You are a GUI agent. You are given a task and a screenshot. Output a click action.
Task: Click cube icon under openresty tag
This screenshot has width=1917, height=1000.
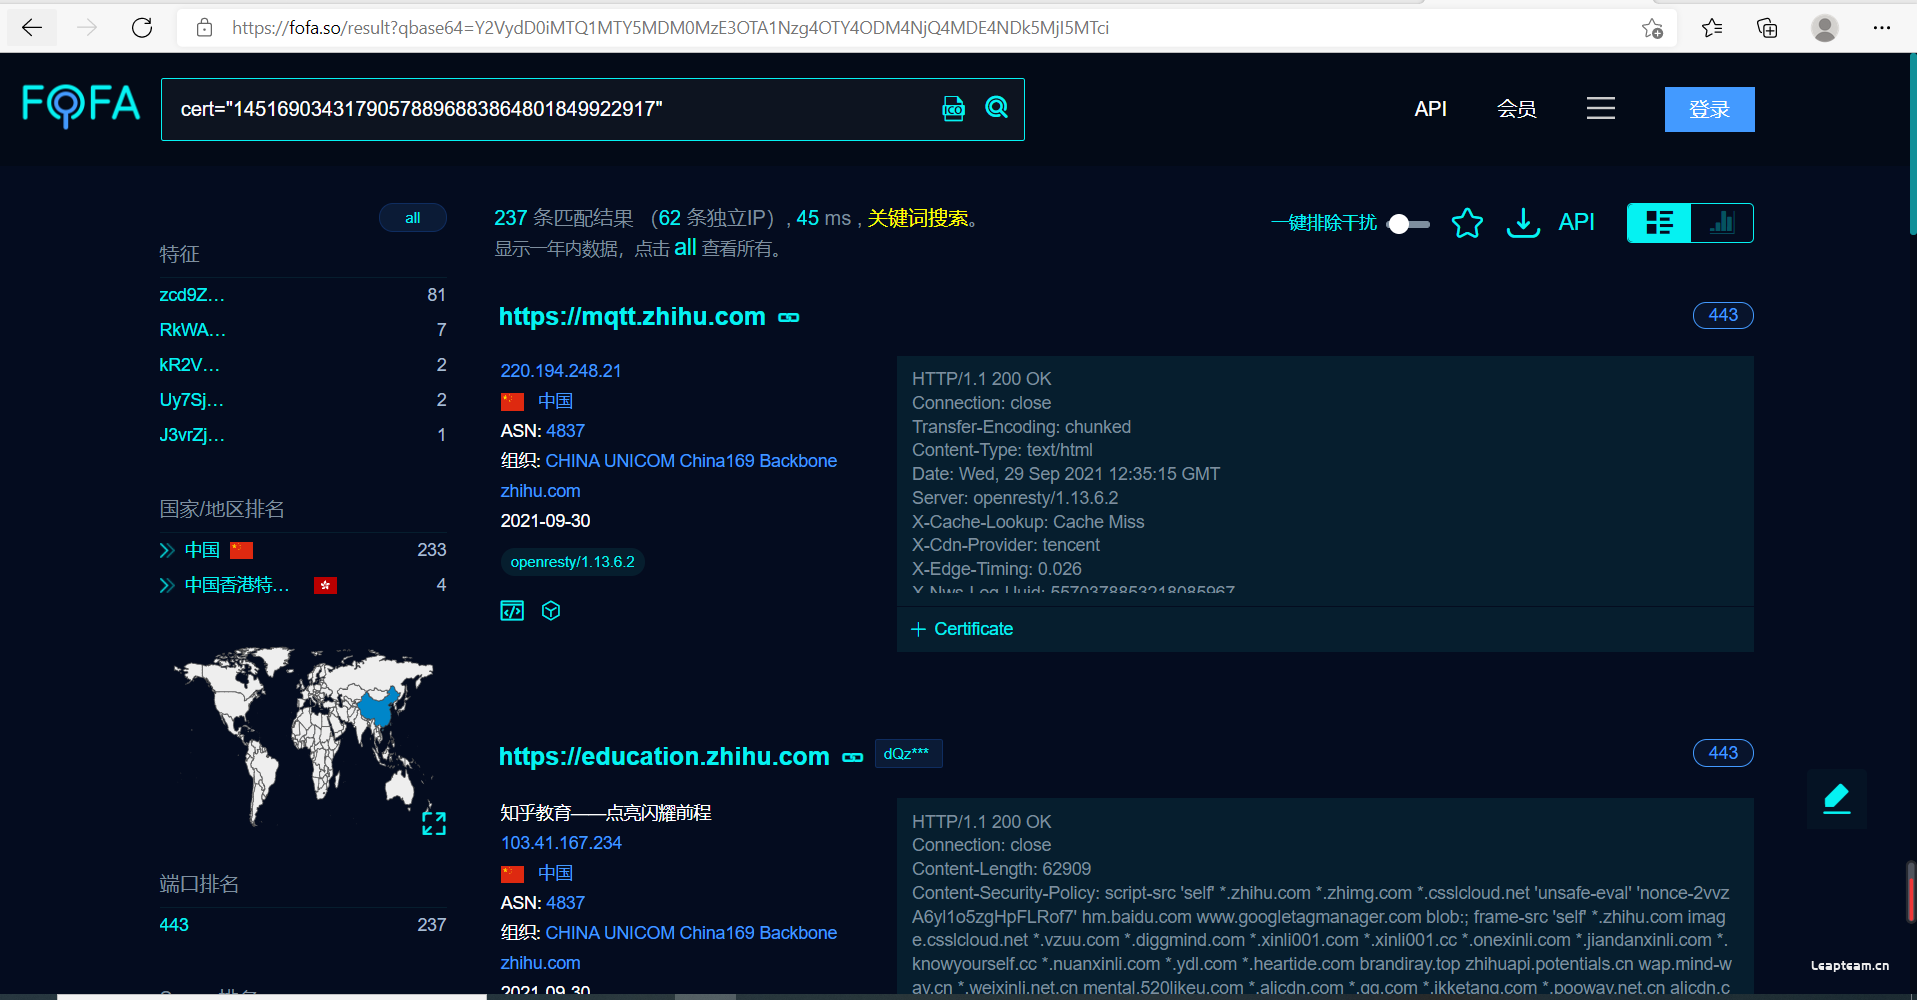(x=551, y=611)
